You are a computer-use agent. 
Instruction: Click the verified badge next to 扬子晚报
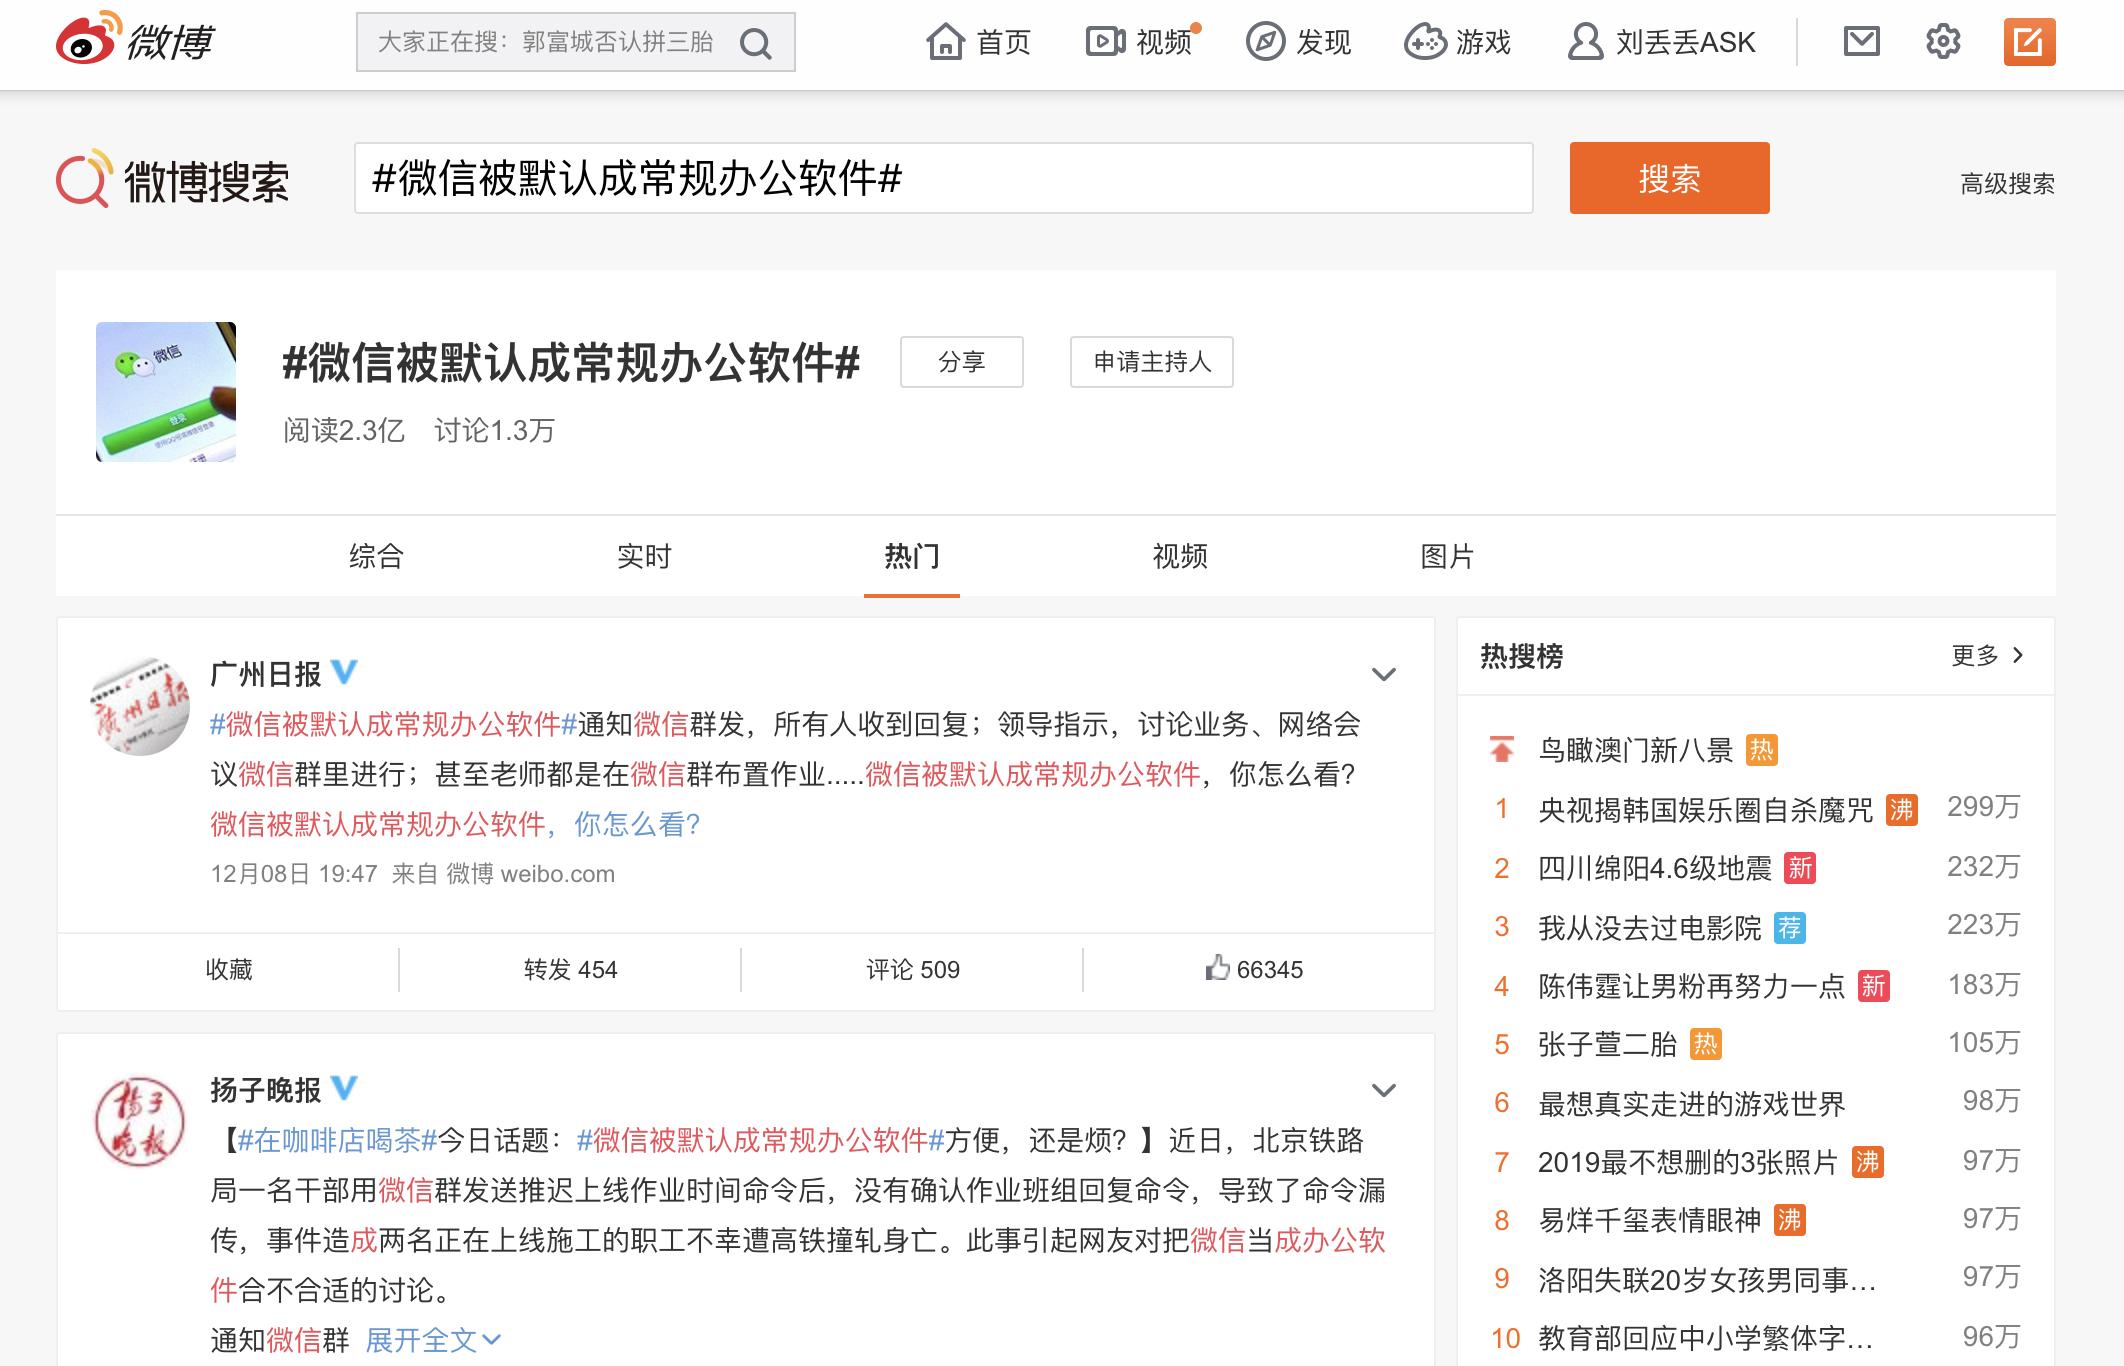pos(344,1088)
